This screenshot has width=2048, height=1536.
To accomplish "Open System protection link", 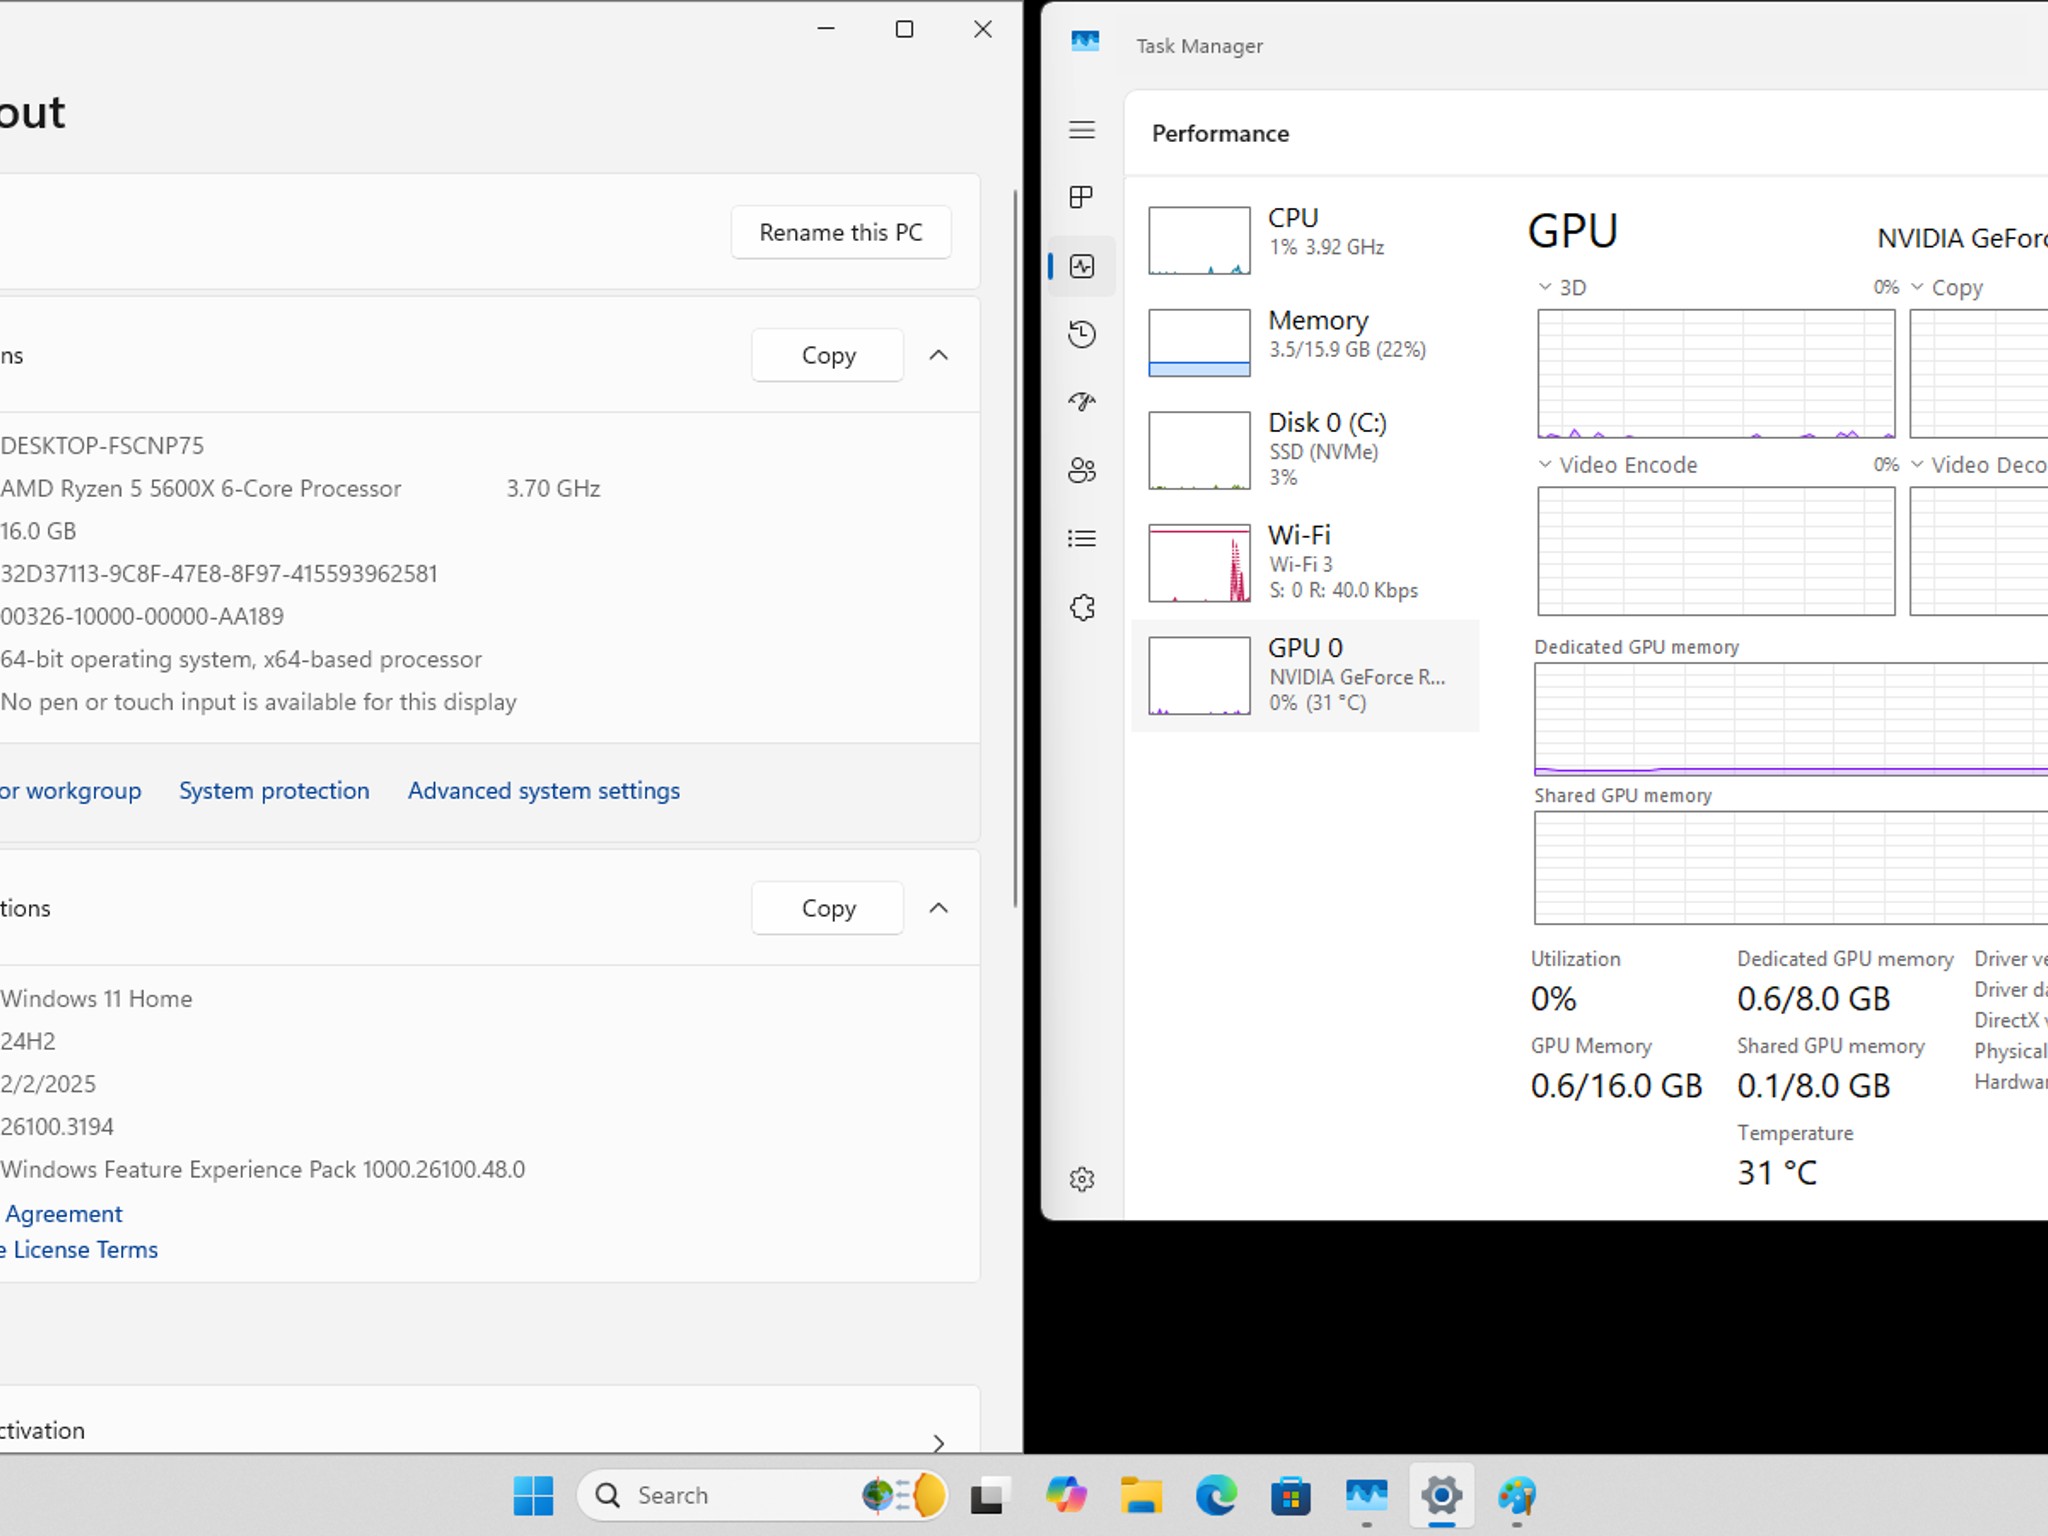I will click(273, 790).
